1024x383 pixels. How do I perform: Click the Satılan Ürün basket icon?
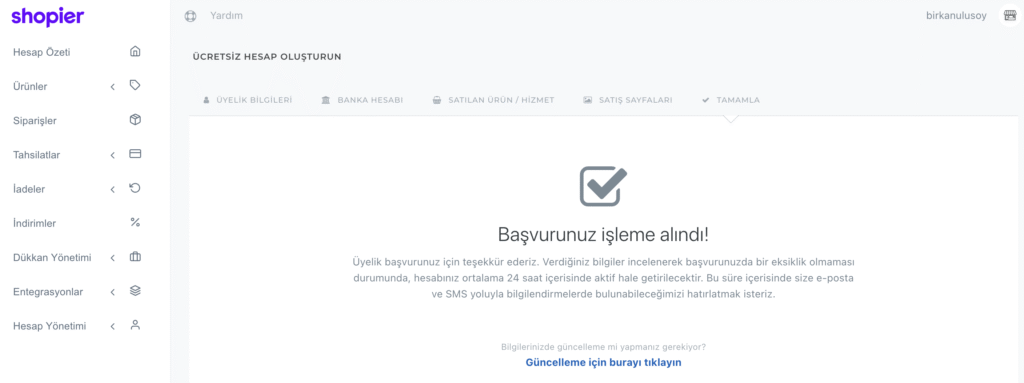(436, 101)
